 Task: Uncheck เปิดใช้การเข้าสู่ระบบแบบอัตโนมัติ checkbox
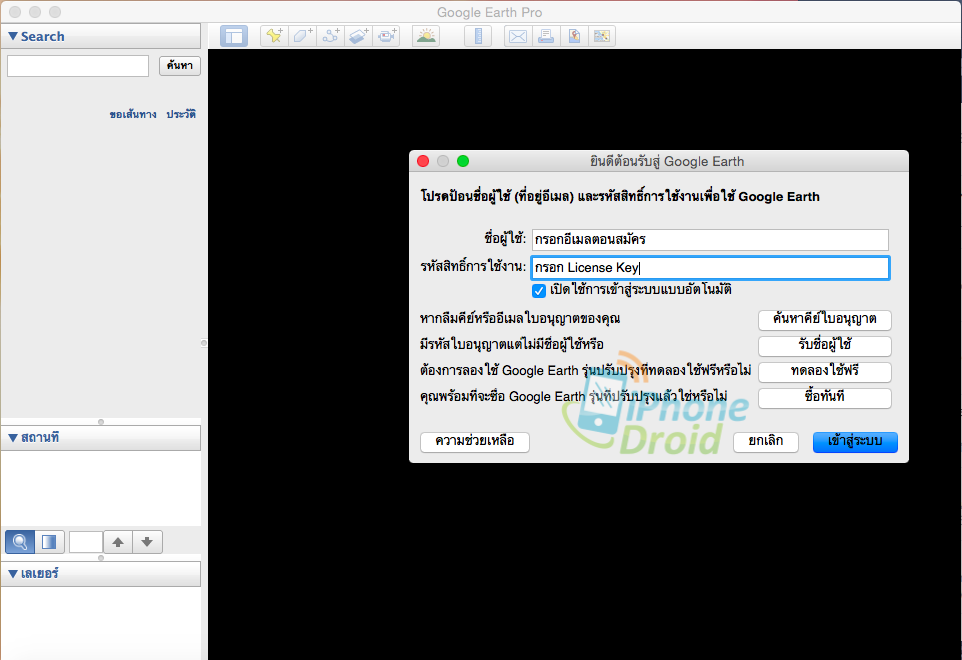pyautogui.click(x=539, y=291)
